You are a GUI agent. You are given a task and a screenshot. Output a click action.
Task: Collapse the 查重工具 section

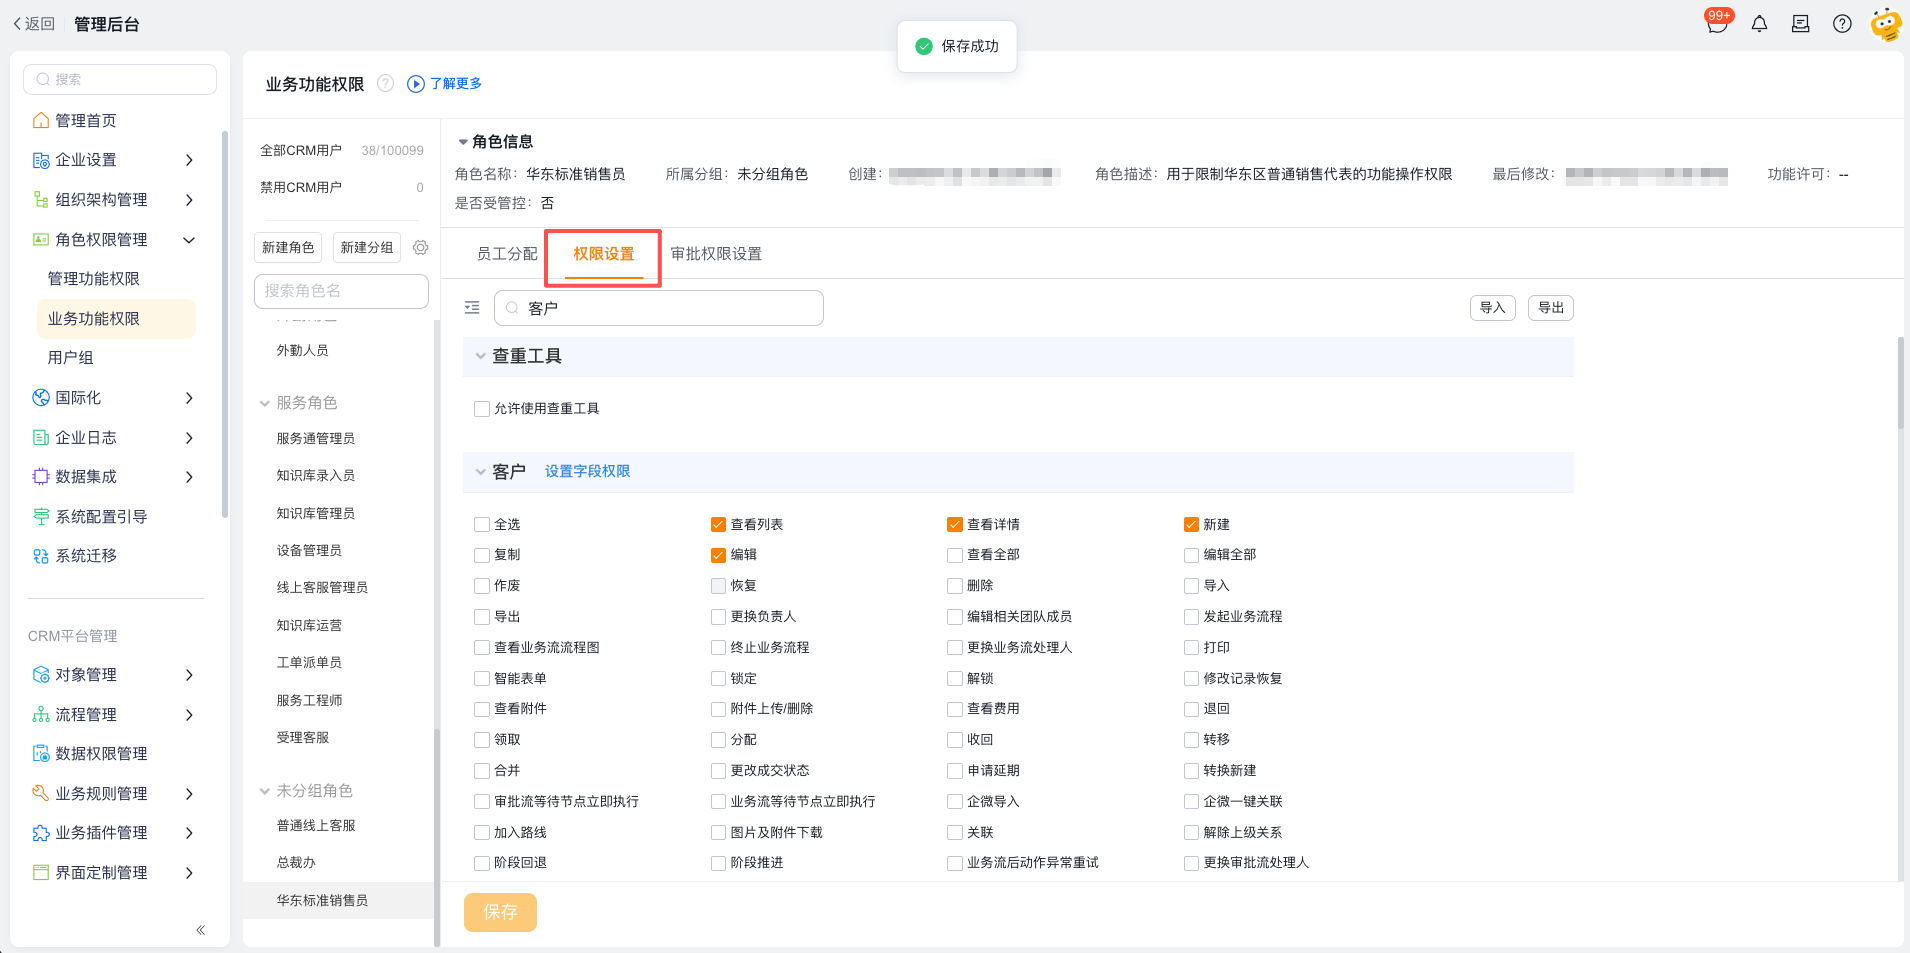tap(480, 356)
